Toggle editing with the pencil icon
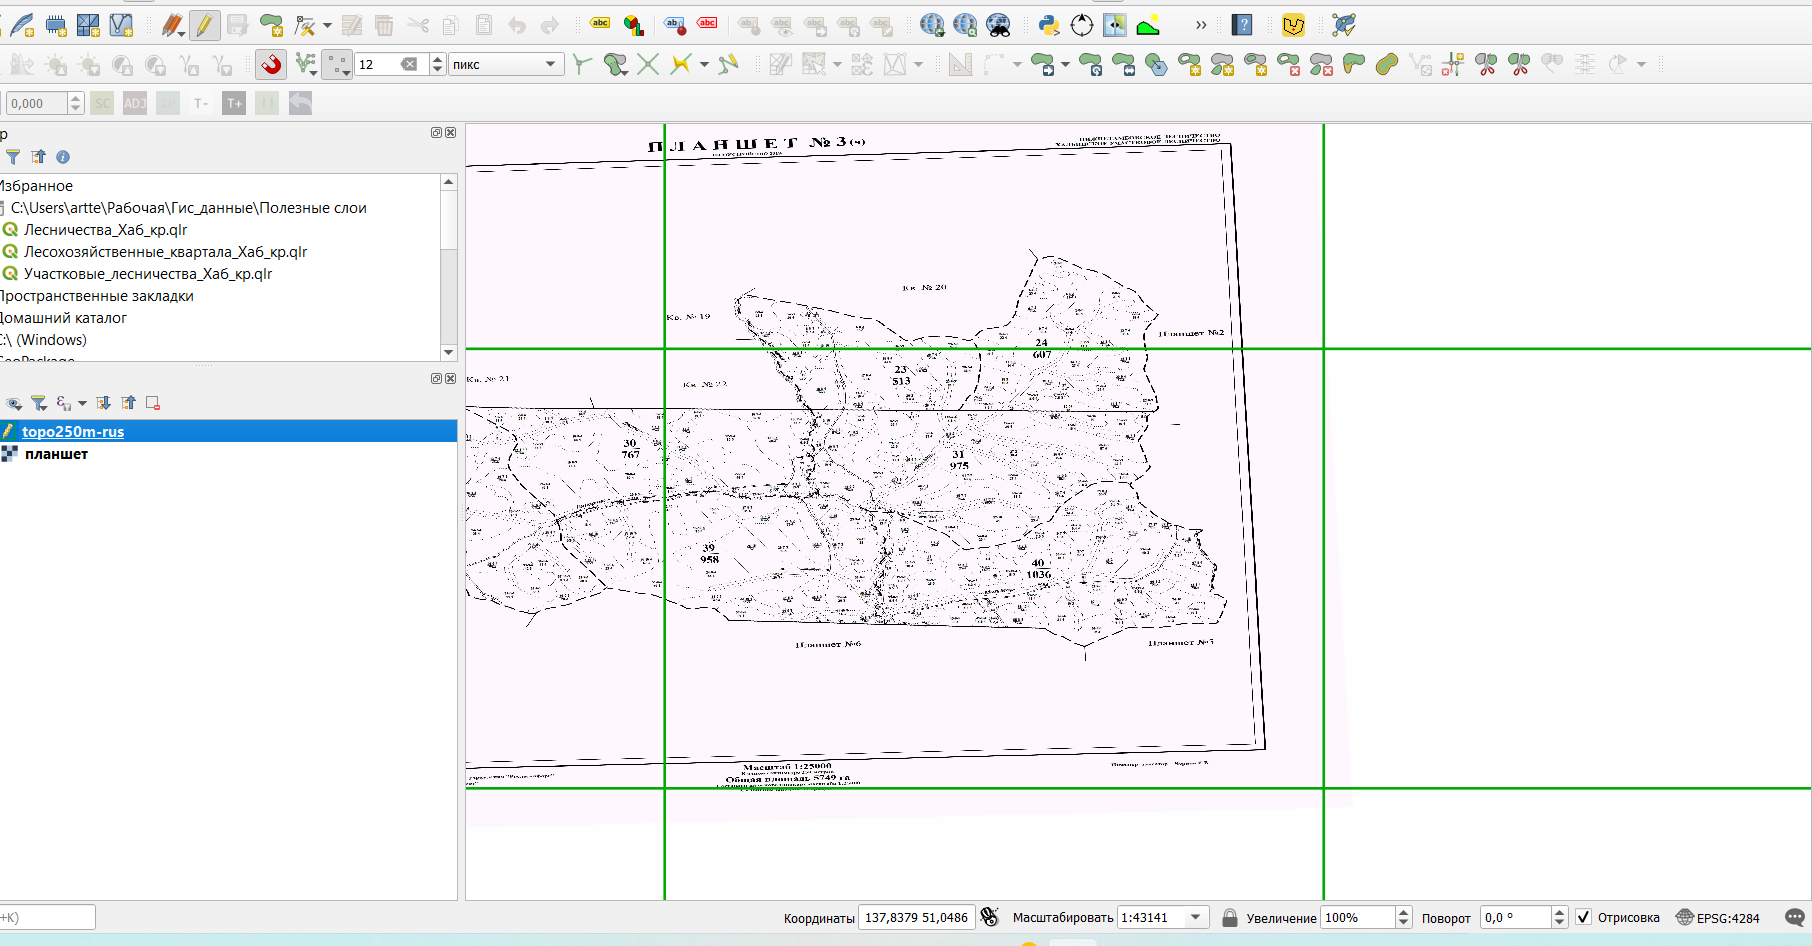 204,25
